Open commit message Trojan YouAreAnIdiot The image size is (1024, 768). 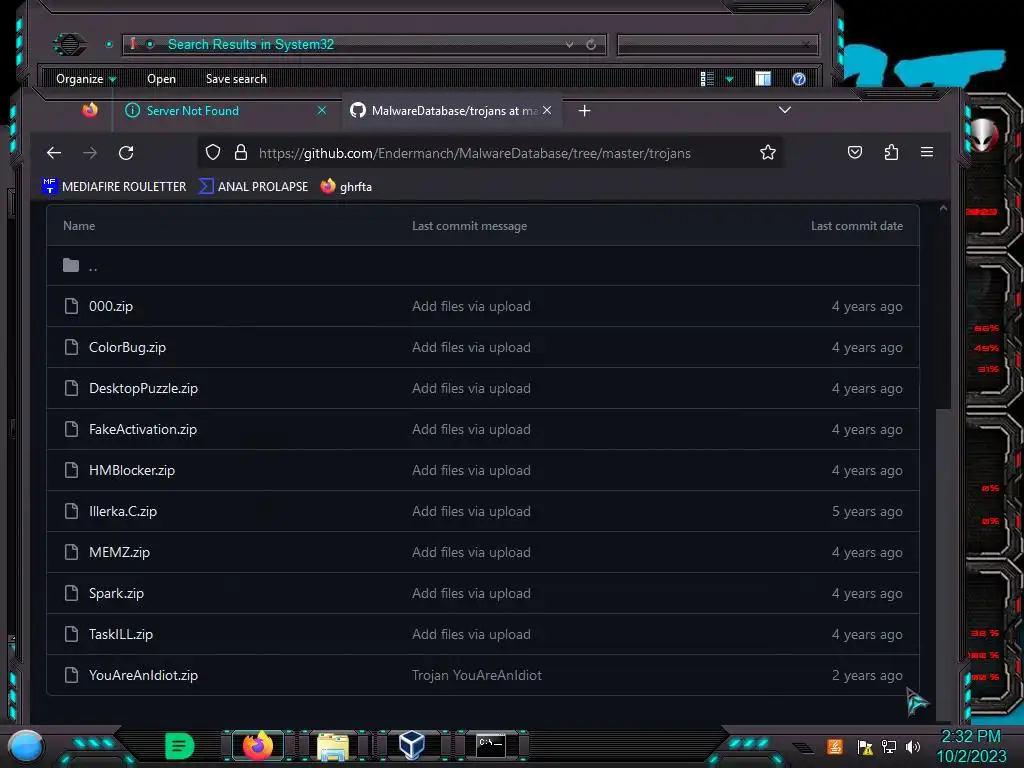[477, 675]
